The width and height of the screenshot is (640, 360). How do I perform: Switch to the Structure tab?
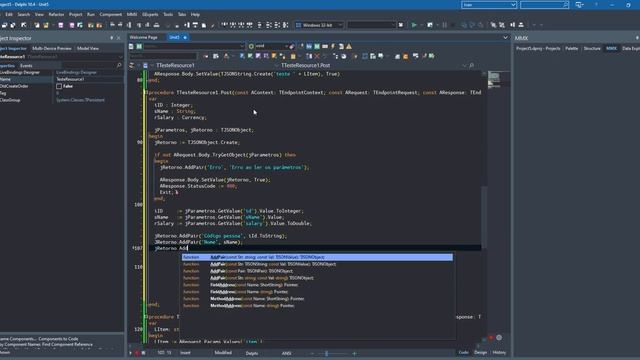pos(592,48)
